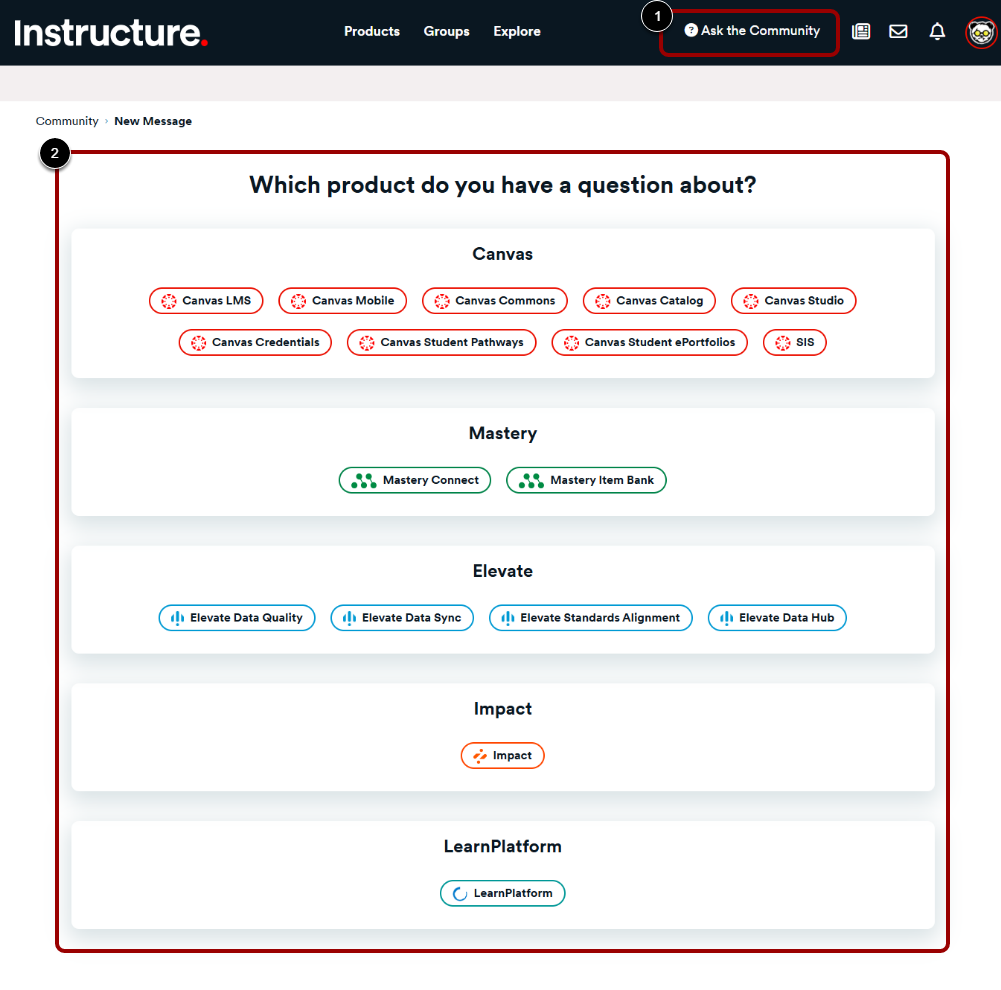Choose Elevate Standards Alignment
This screenshot has height=990, width=1001.
590,617
